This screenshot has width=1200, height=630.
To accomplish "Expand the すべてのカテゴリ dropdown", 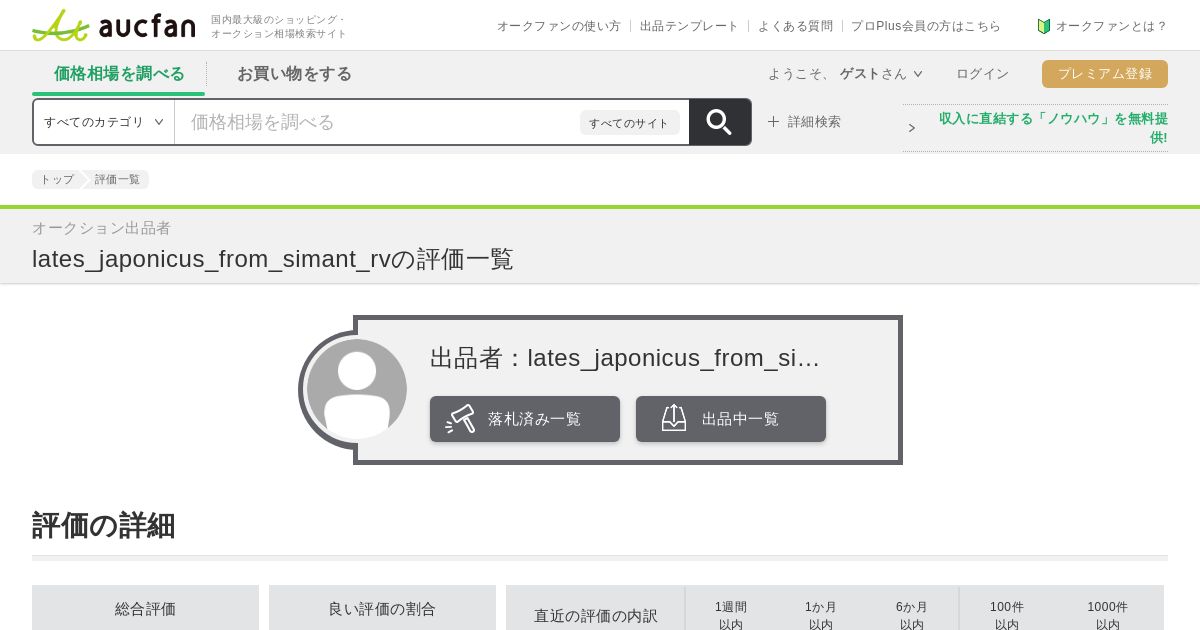I will pos(104,122).
